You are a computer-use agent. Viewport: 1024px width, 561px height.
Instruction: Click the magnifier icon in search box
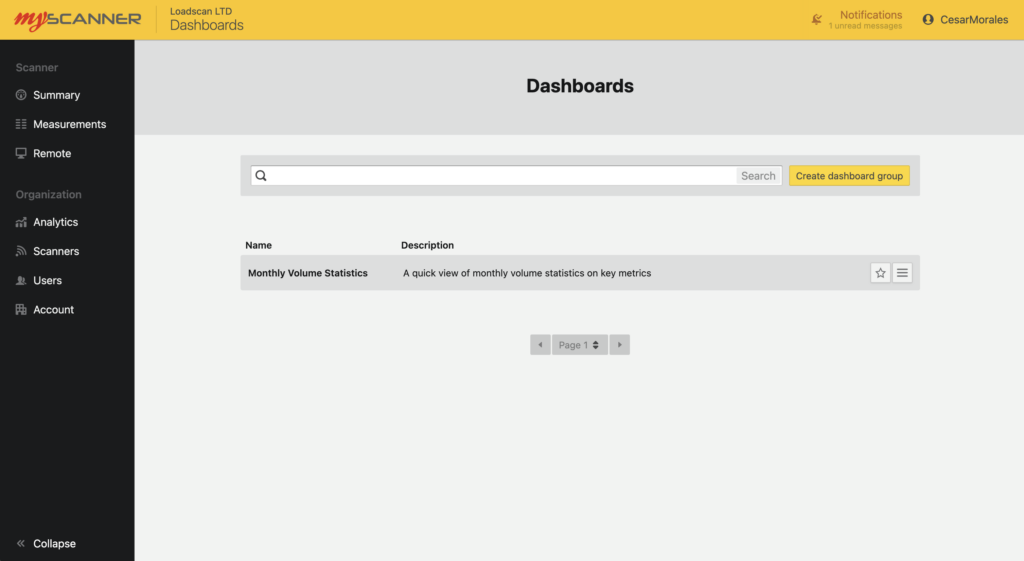point(261,175)
